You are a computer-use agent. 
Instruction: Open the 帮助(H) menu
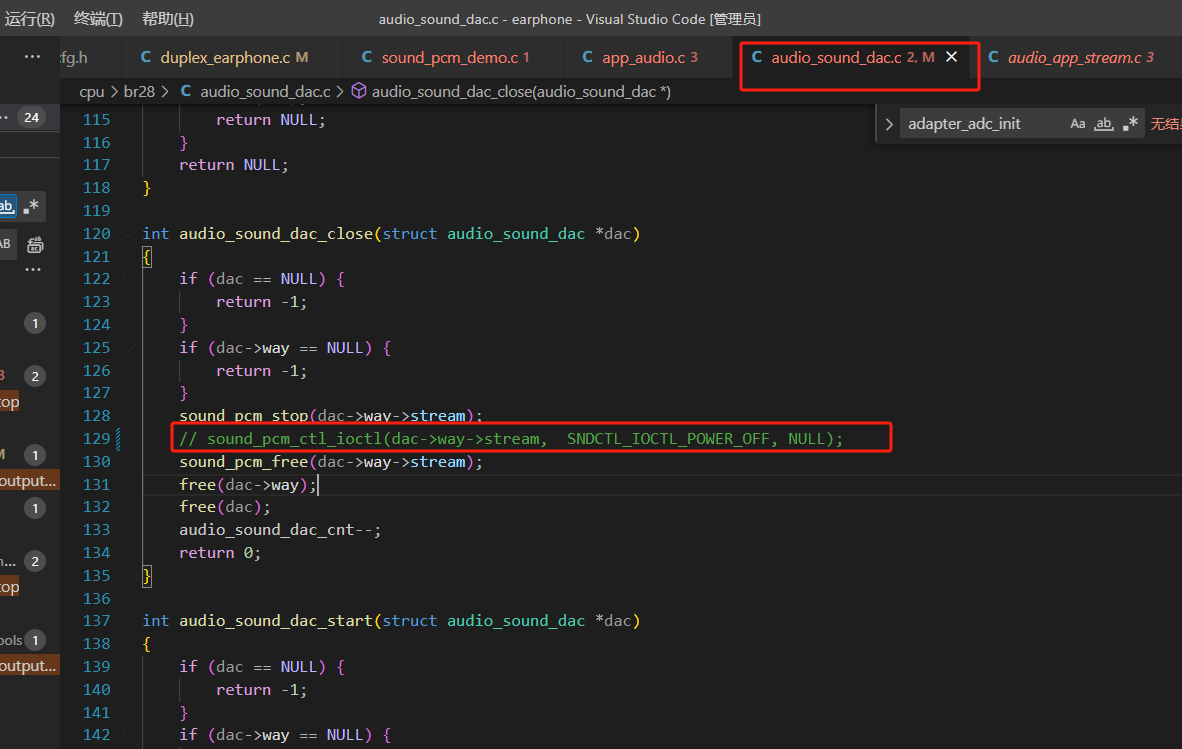coord(167,19)
